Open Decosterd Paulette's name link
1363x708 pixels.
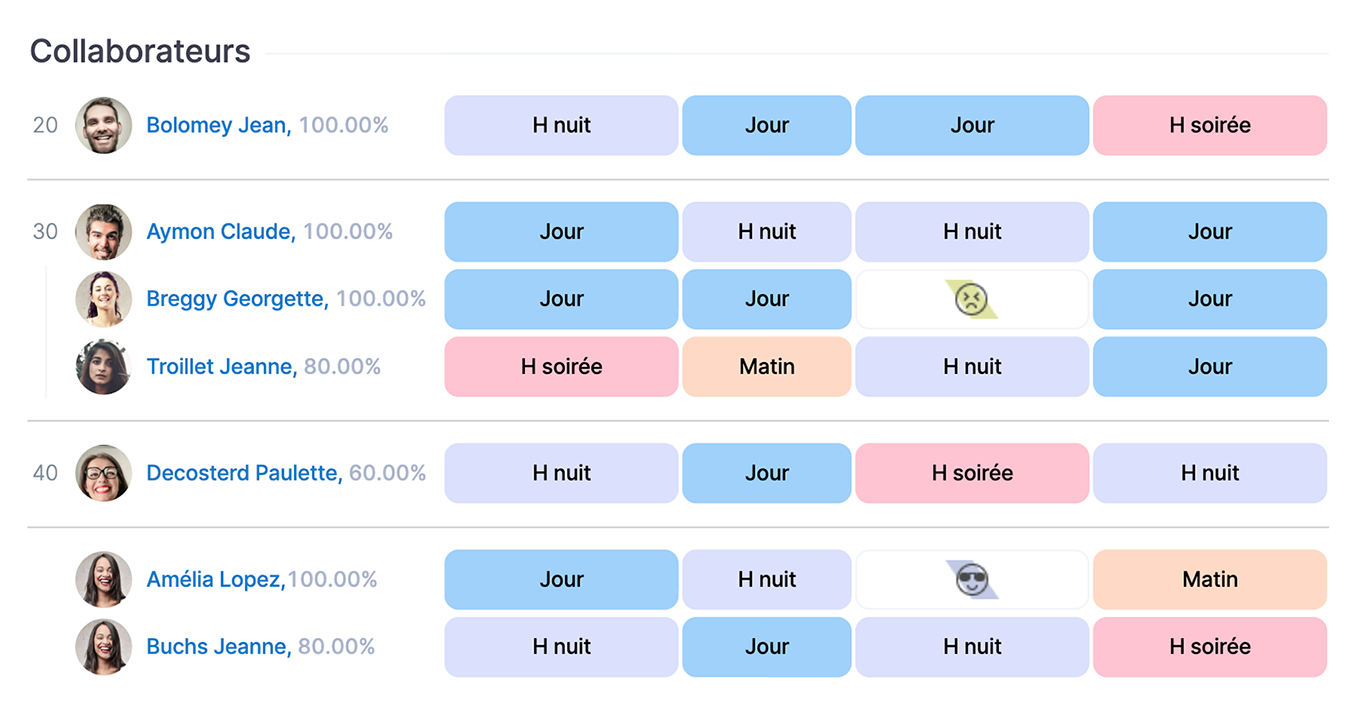click(x=244, y=473)
